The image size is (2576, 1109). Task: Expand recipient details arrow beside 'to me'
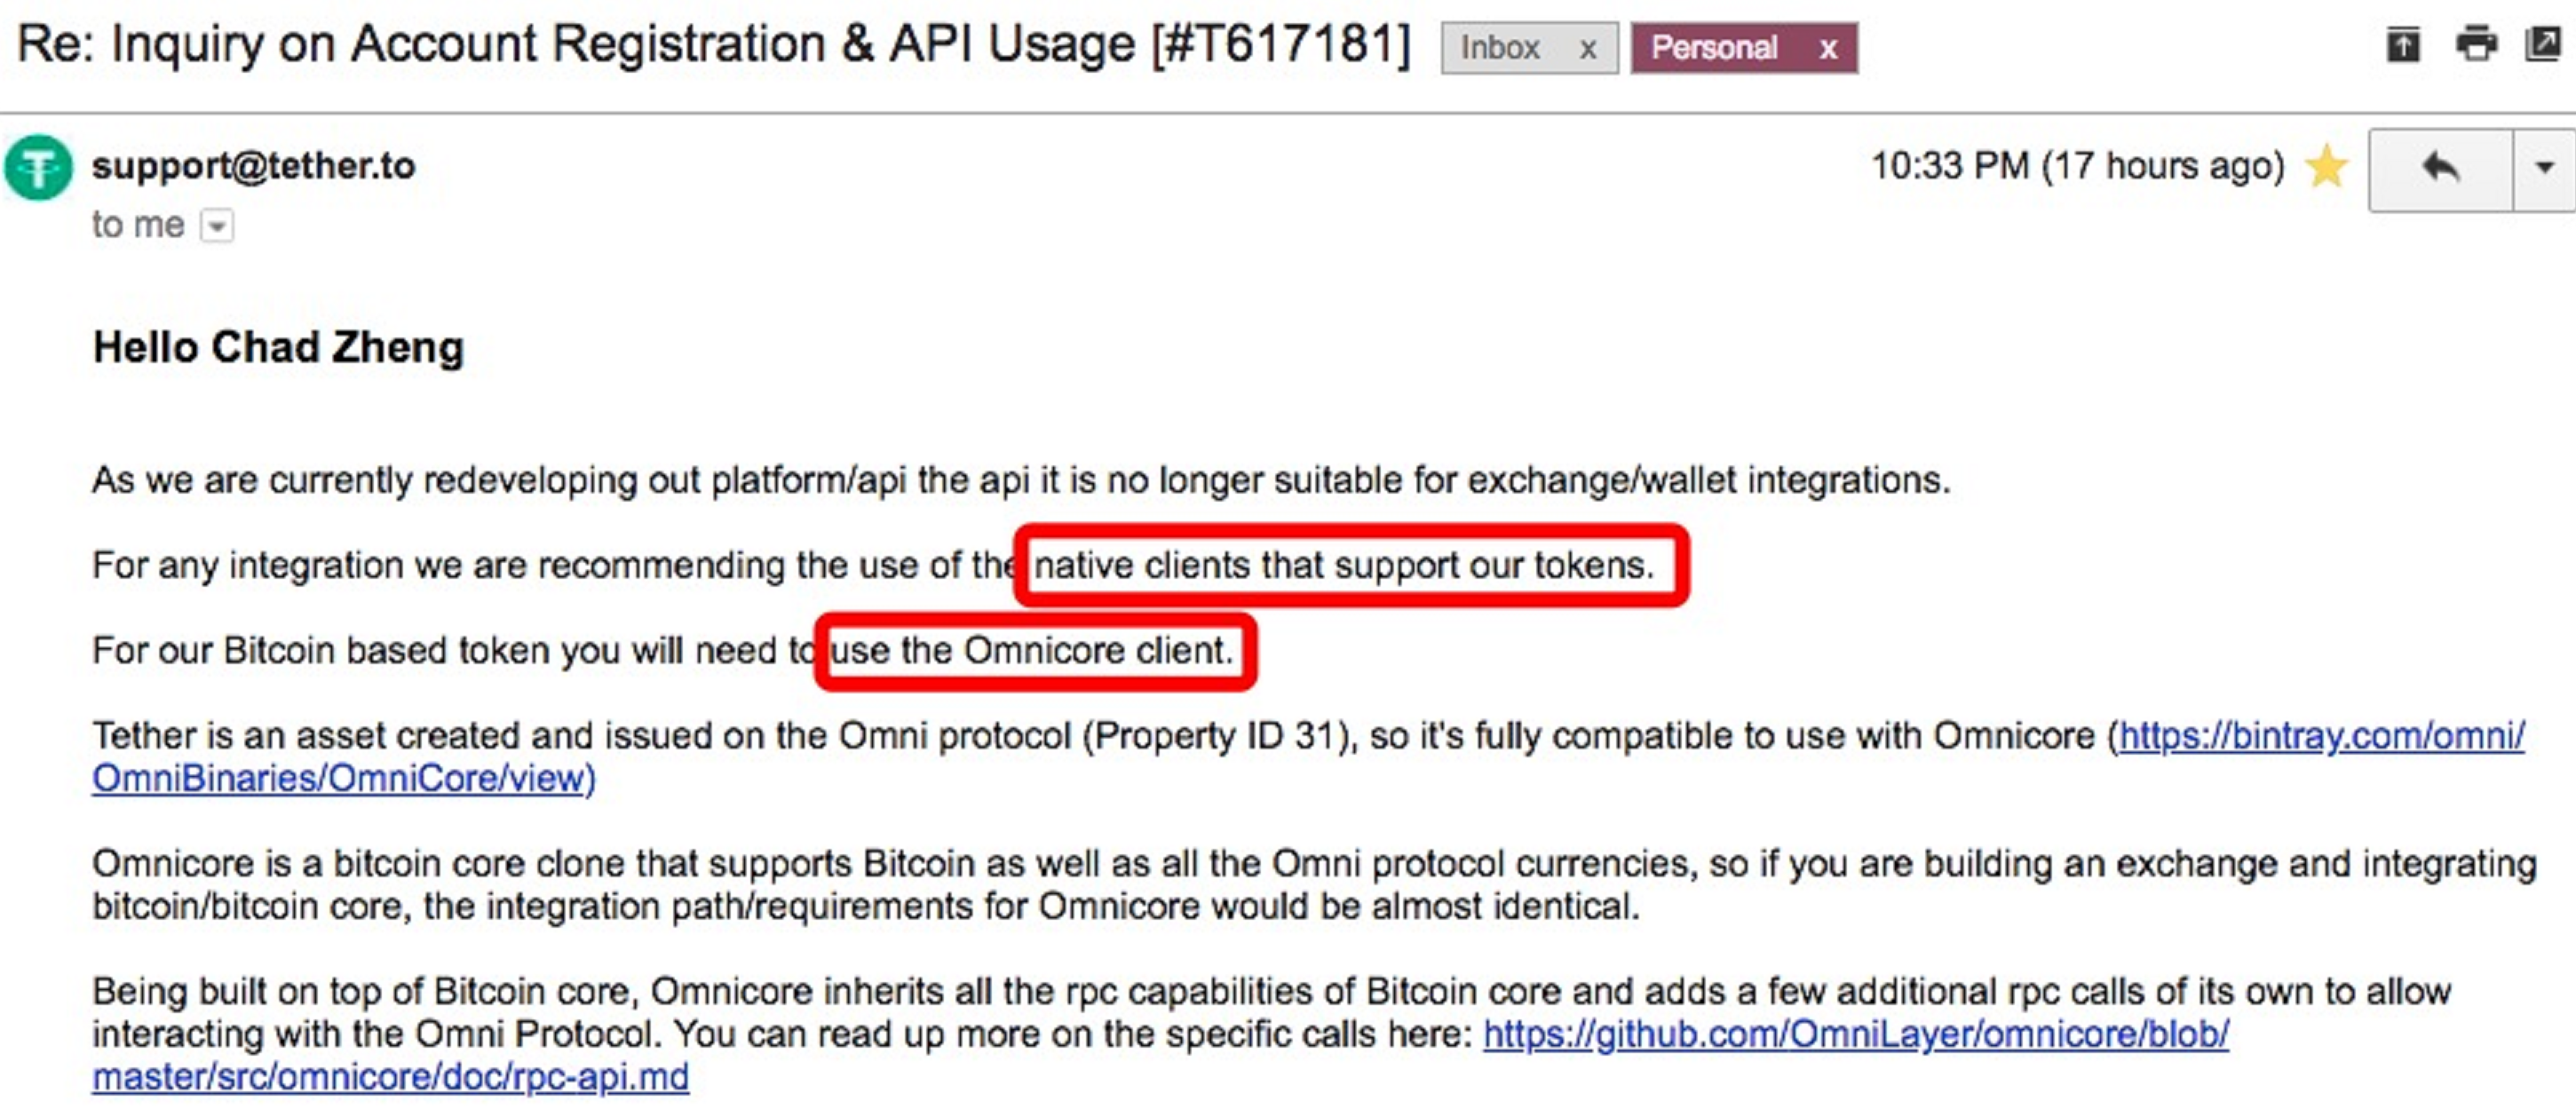click(x=217, y=226)
